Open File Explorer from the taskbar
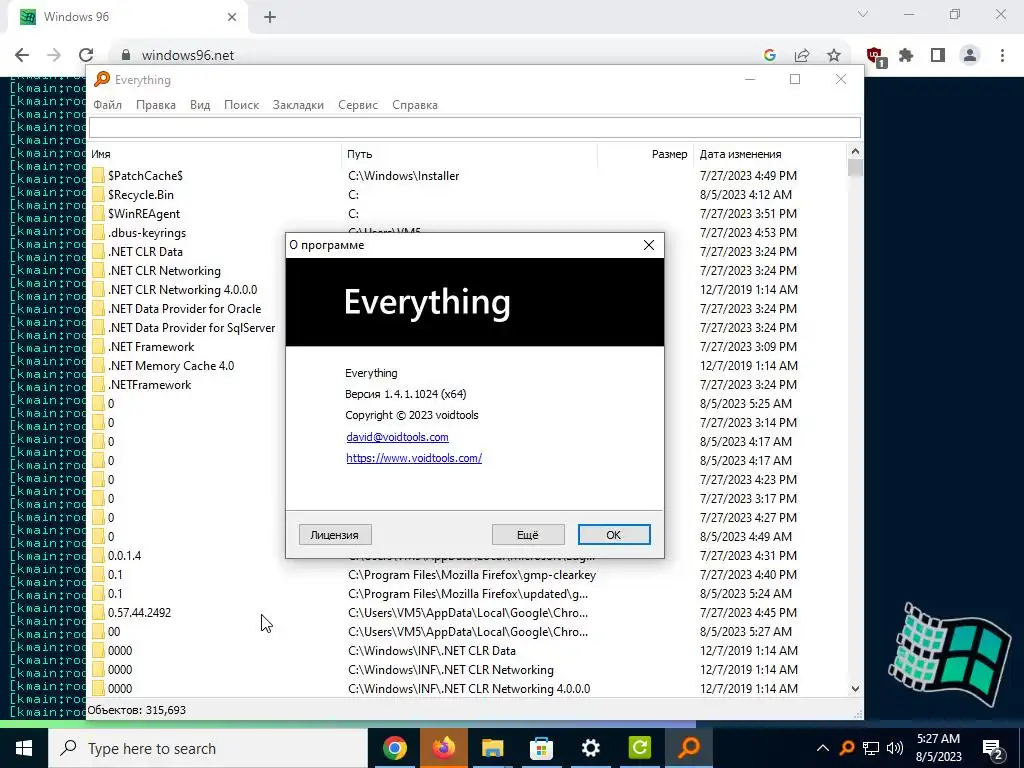 pyautogui.click(x=492, y=748)
